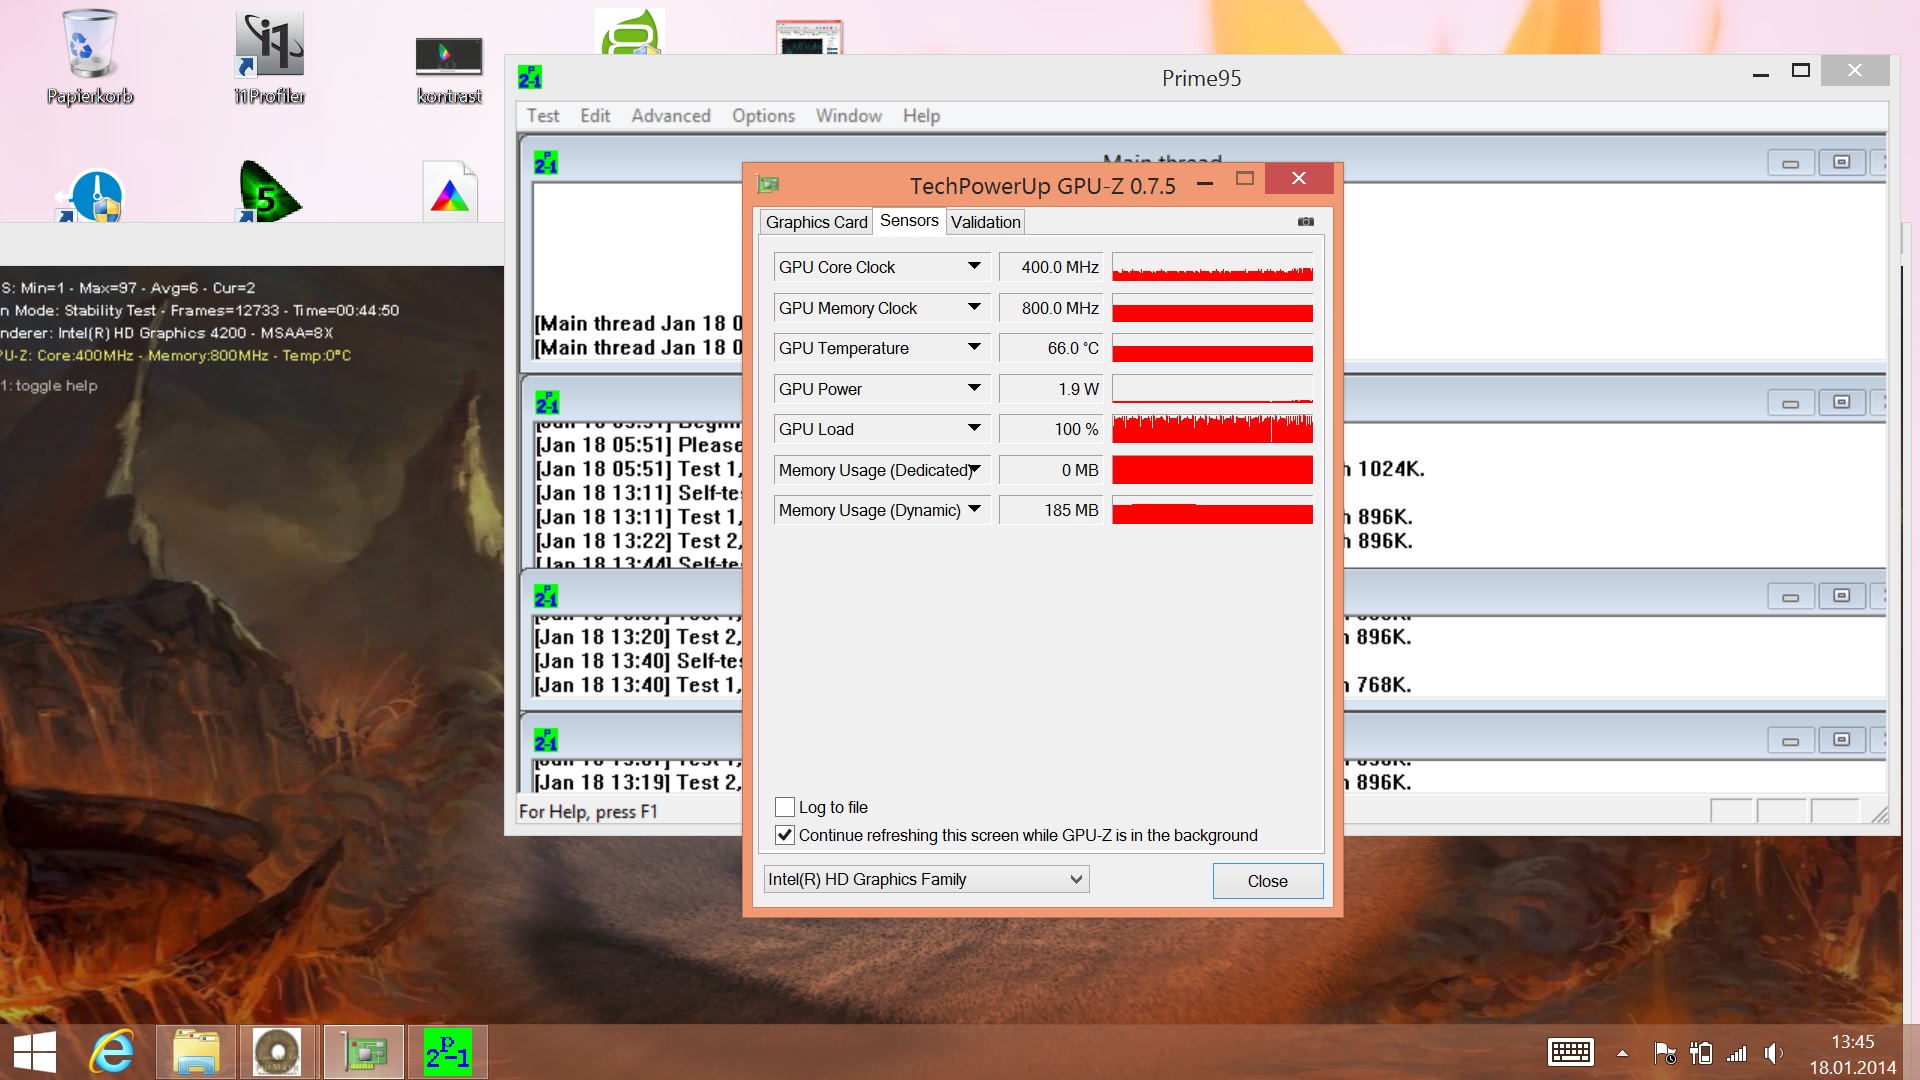Open the Advanced menu in Prime95

tap(670, 116)
